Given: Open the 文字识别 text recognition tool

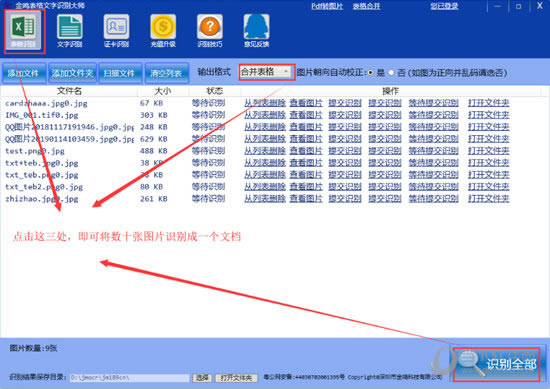Looking at the screenshot, I should click(x=70, y=31).
